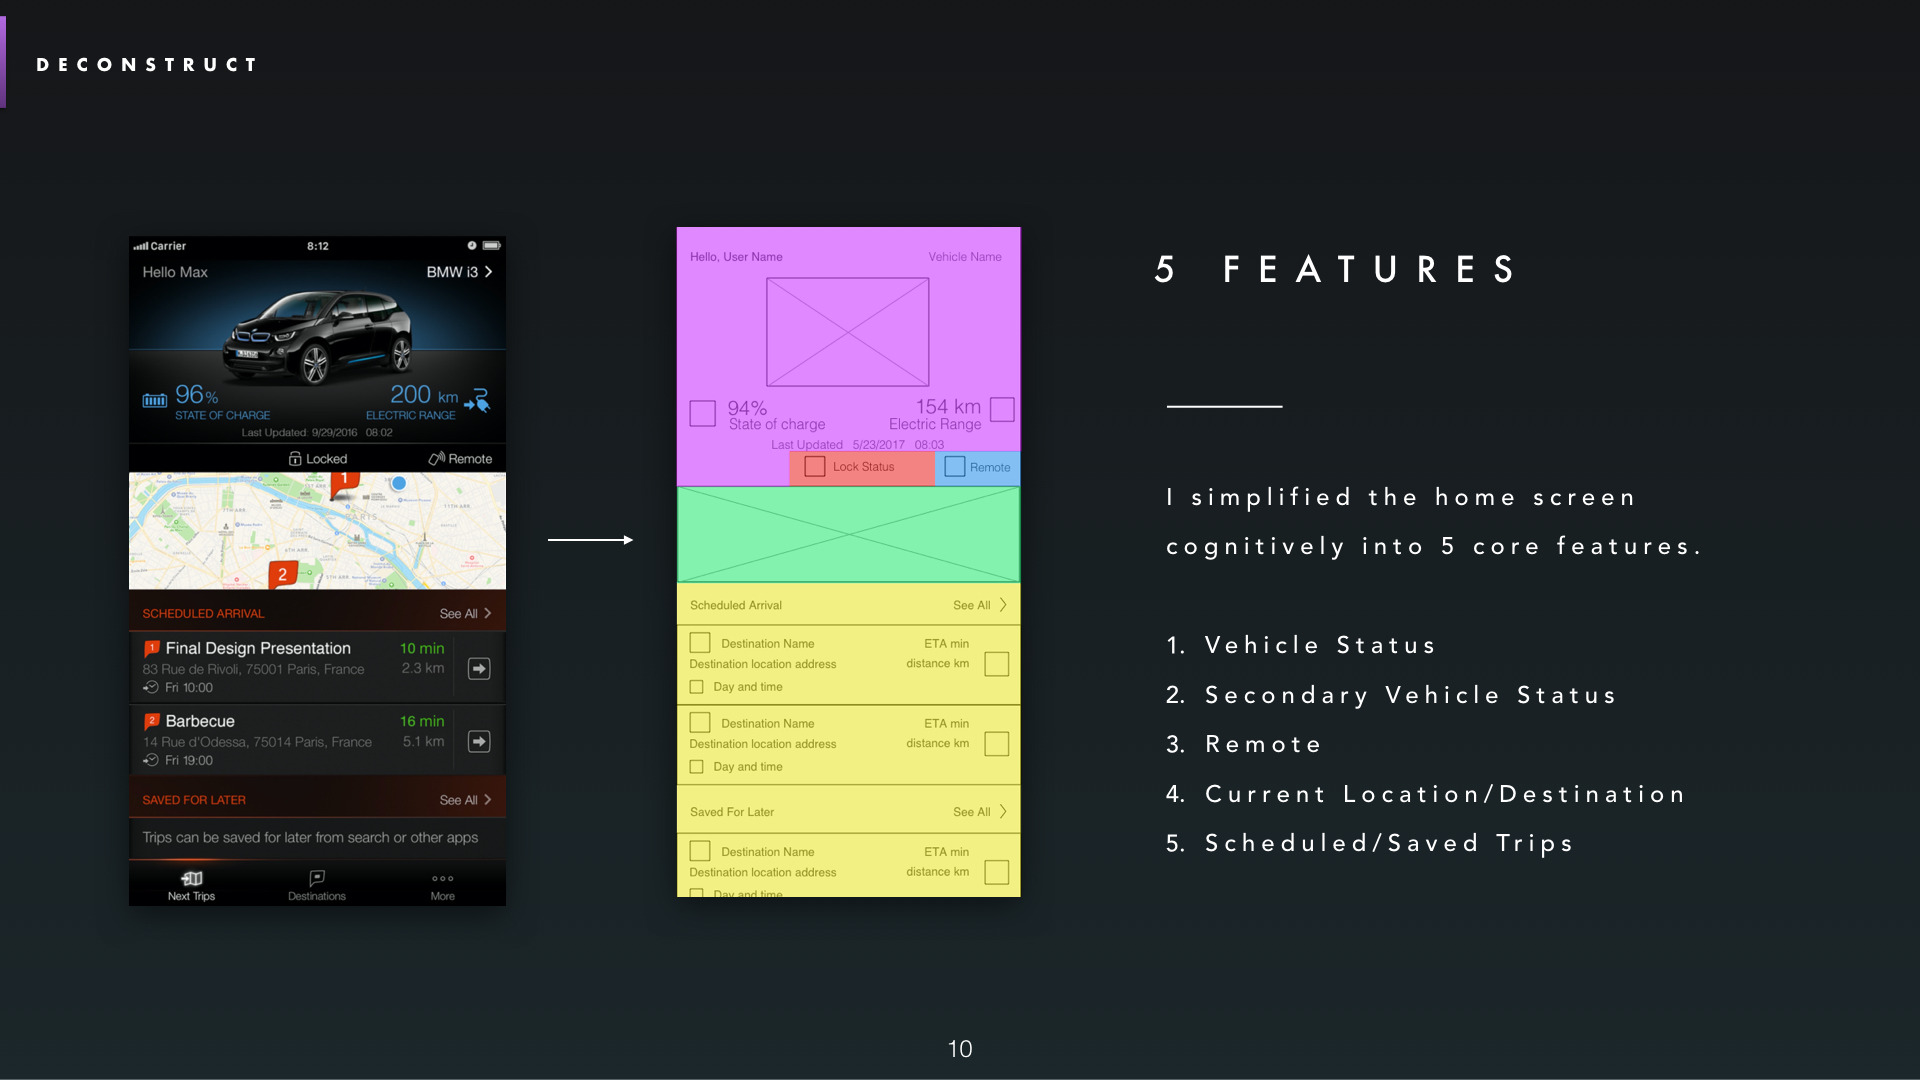Screen dimensions: 1920x1080
Task: Select map pin number 1
Action: [x=344, y=482]
